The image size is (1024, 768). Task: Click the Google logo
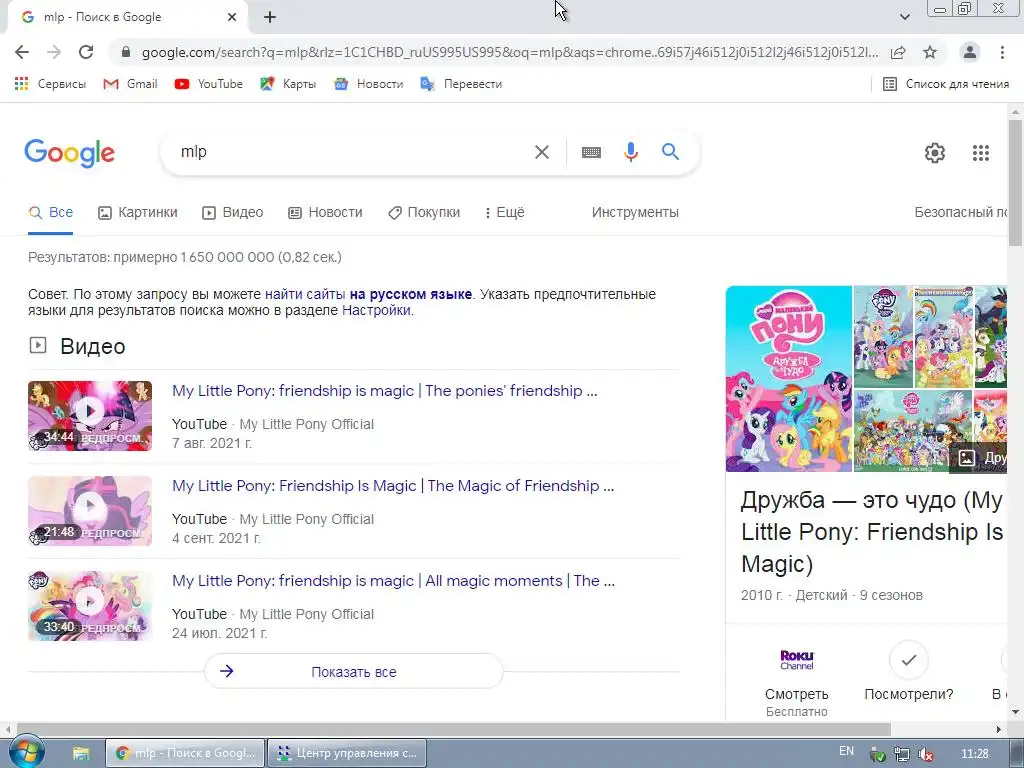coord(69,153)
